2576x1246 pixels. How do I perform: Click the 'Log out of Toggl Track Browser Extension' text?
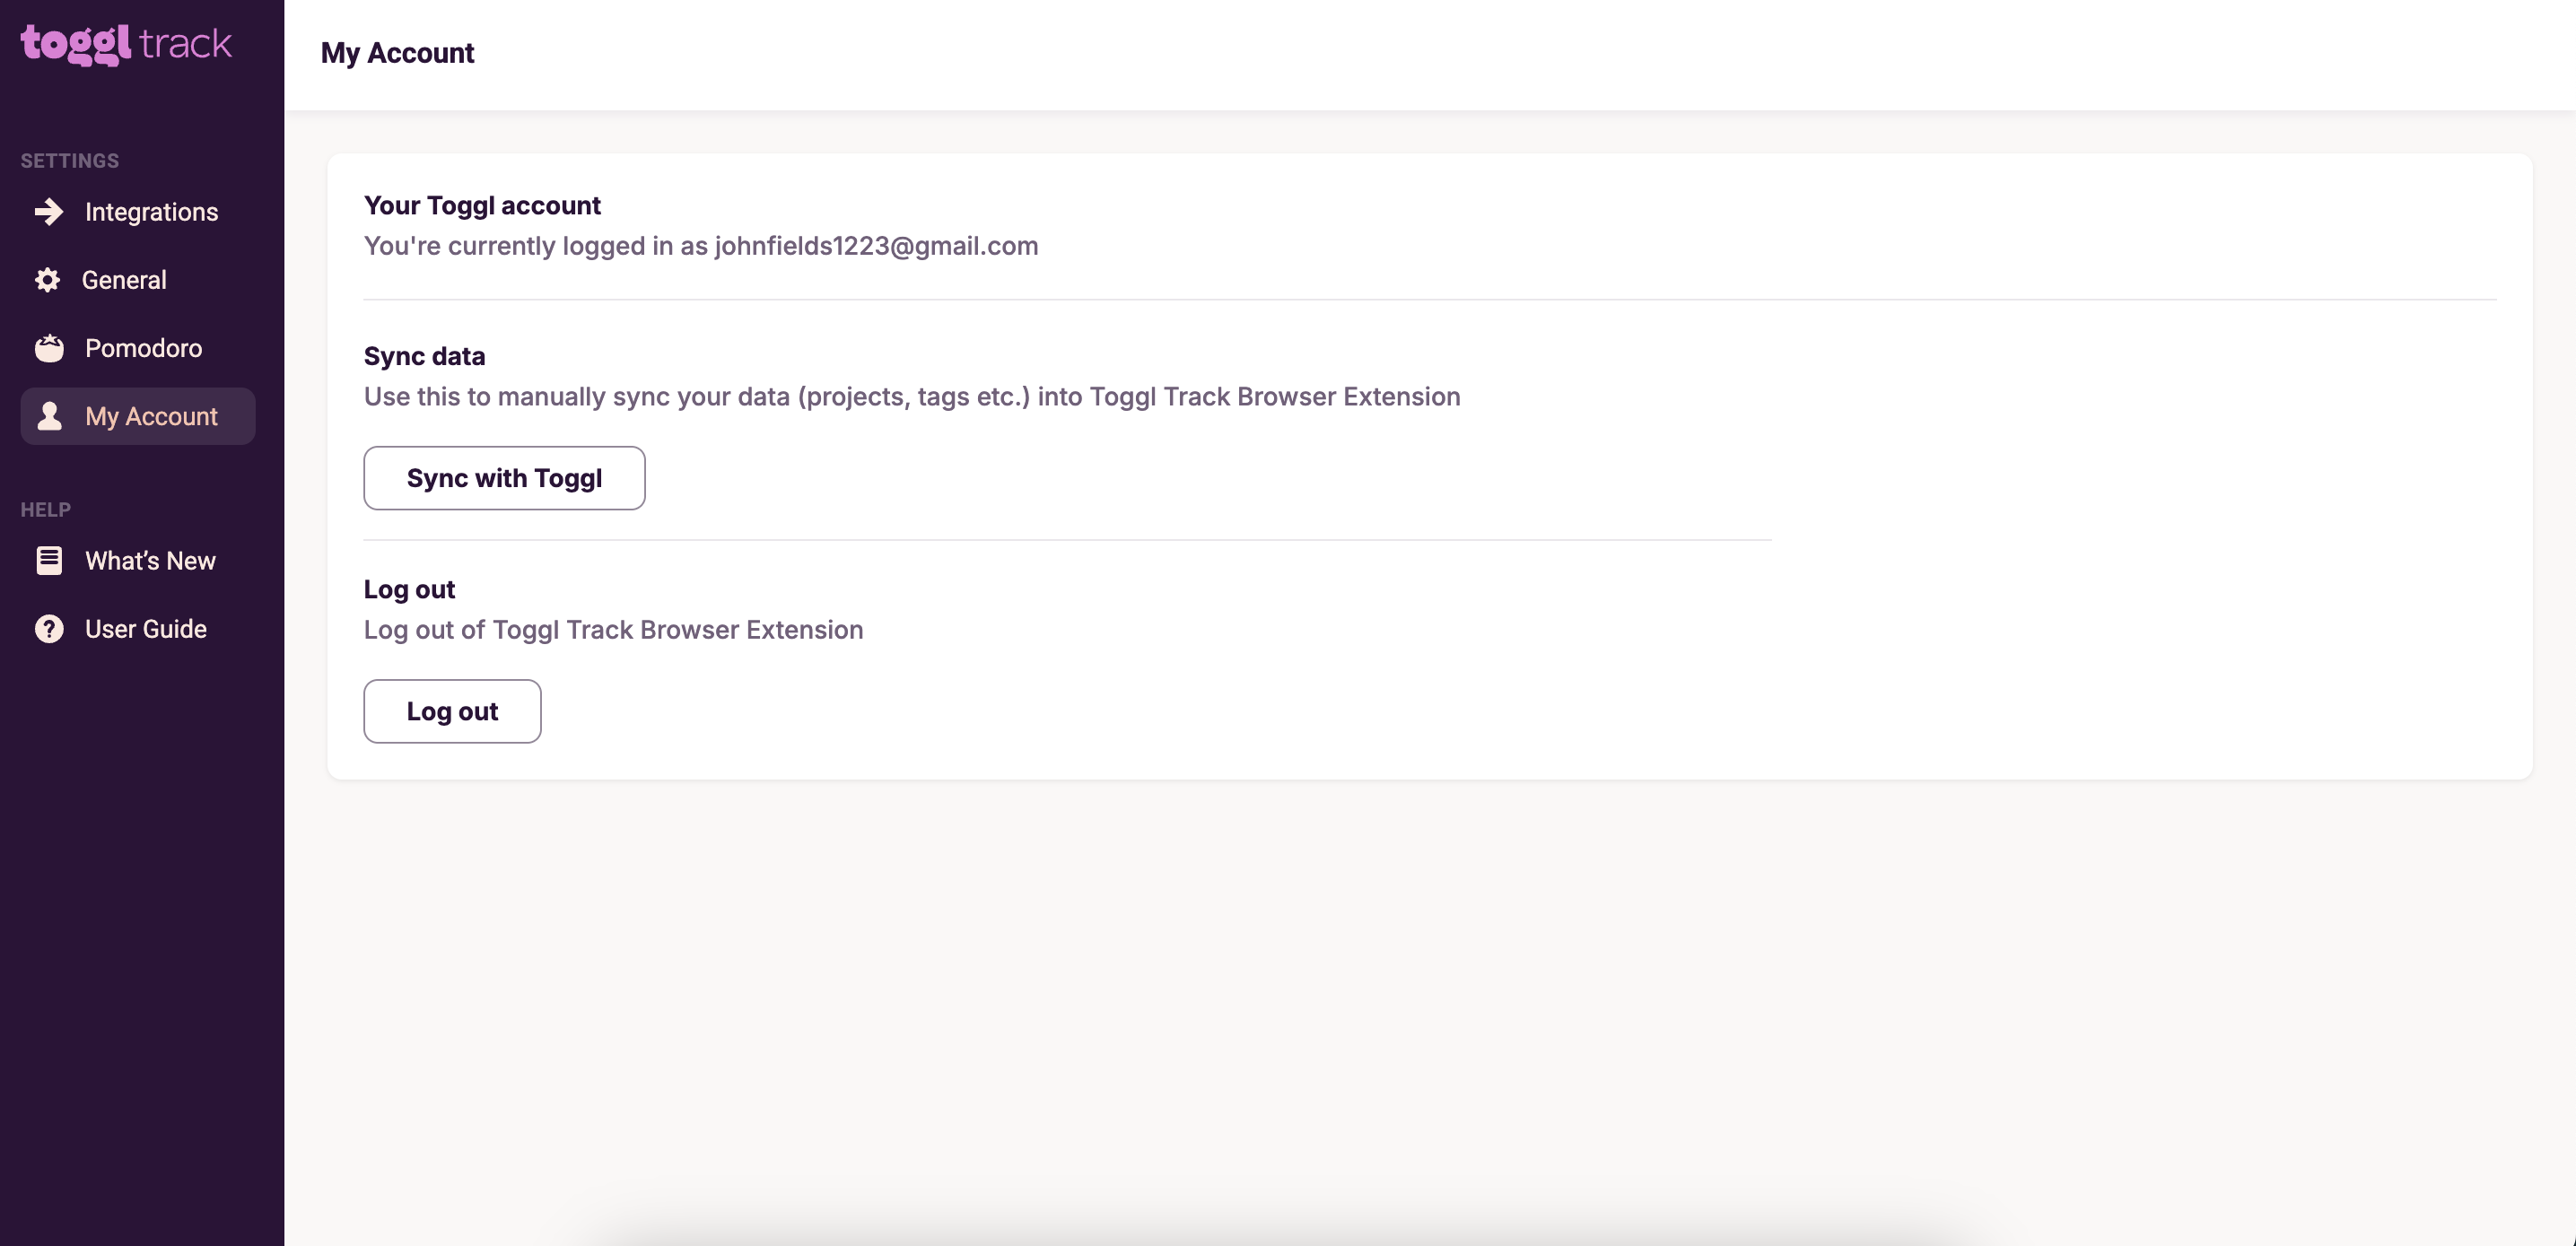613,630
